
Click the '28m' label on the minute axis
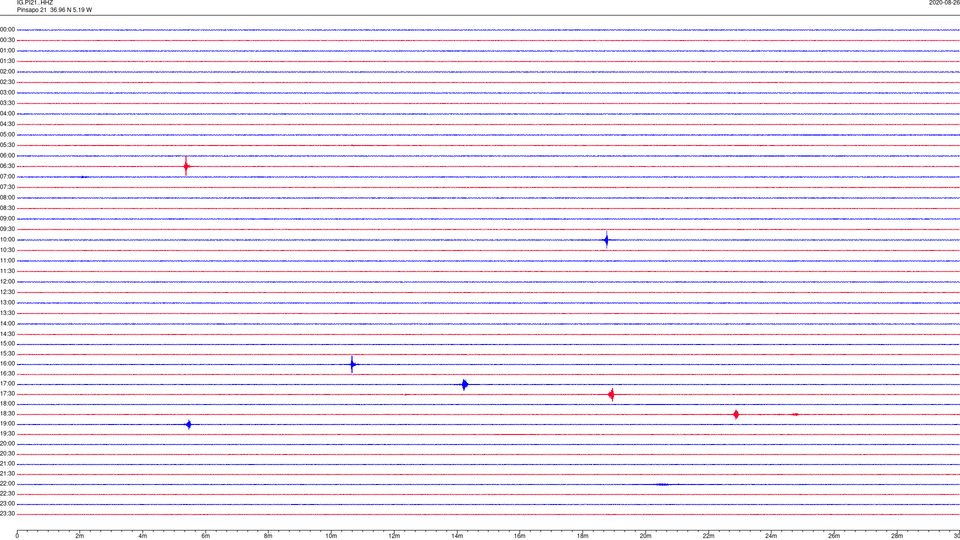[897, 536]
